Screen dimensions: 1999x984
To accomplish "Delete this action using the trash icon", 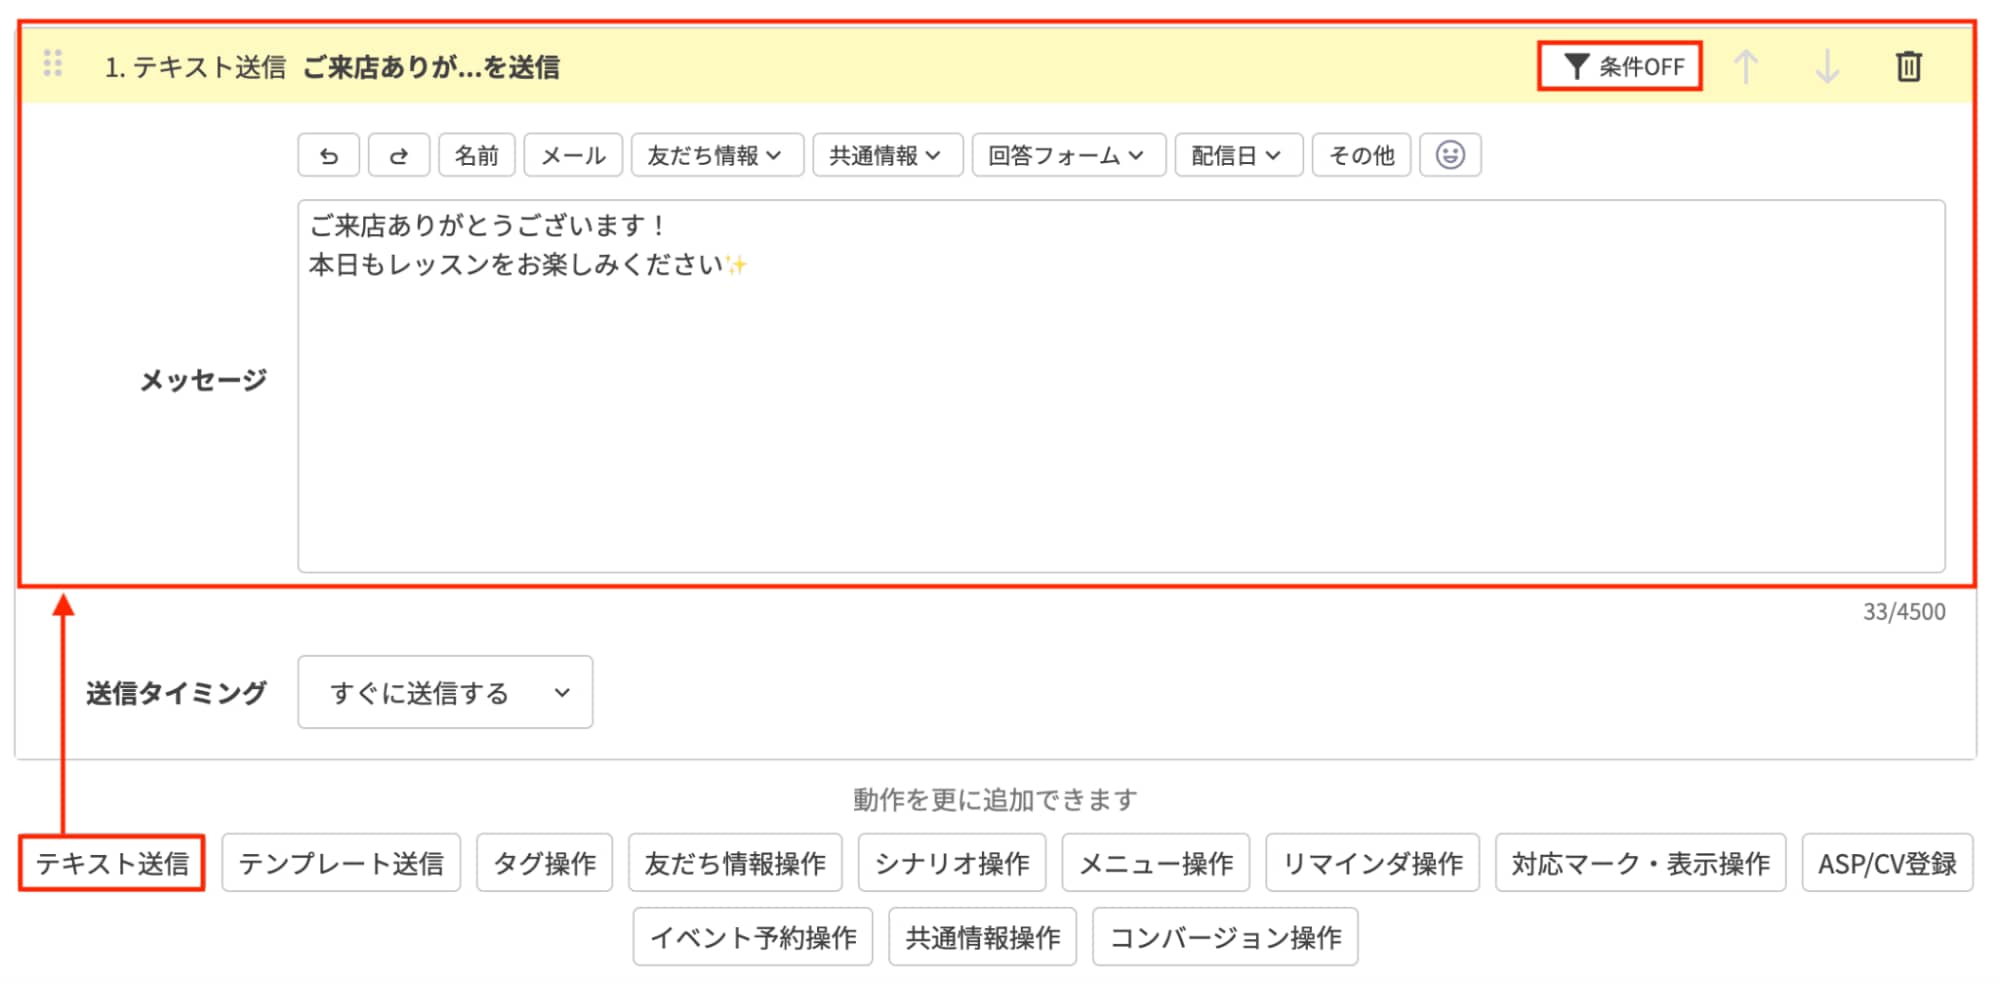I will [1908, 66].
